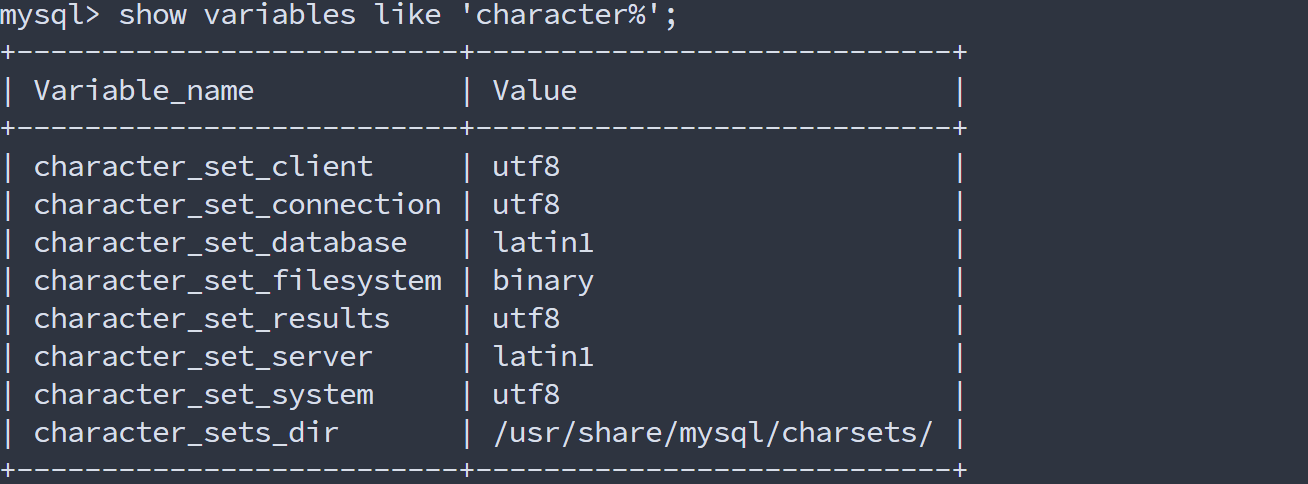Select the character_set_client variable name
This screenshot has width=1308, height=484.
pos(203,166)
